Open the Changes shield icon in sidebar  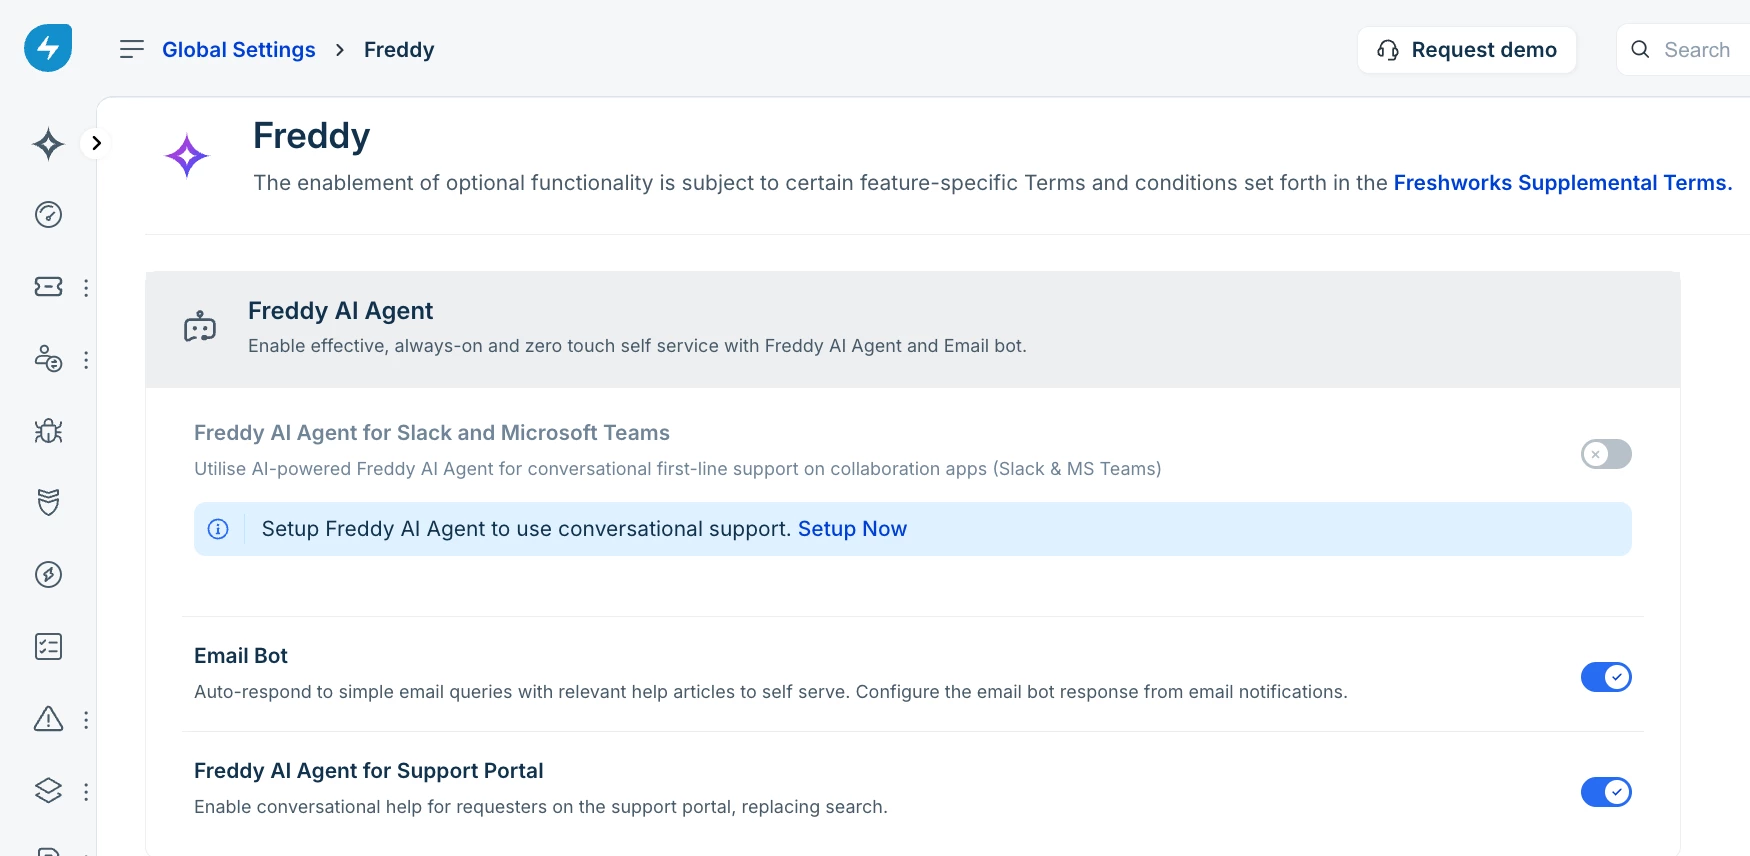click(x=48, y=502)
